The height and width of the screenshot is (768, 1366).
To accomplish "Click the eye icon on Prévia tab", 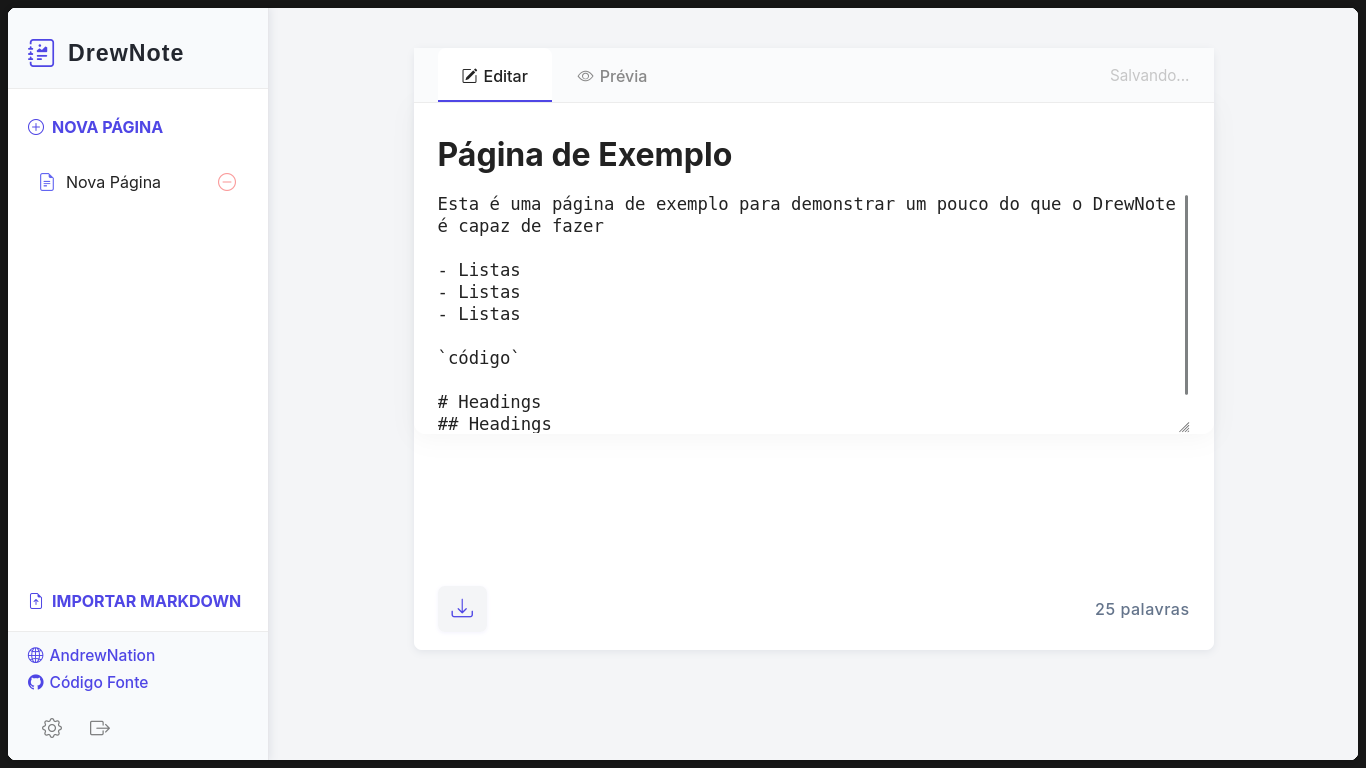I will [586, 76].
